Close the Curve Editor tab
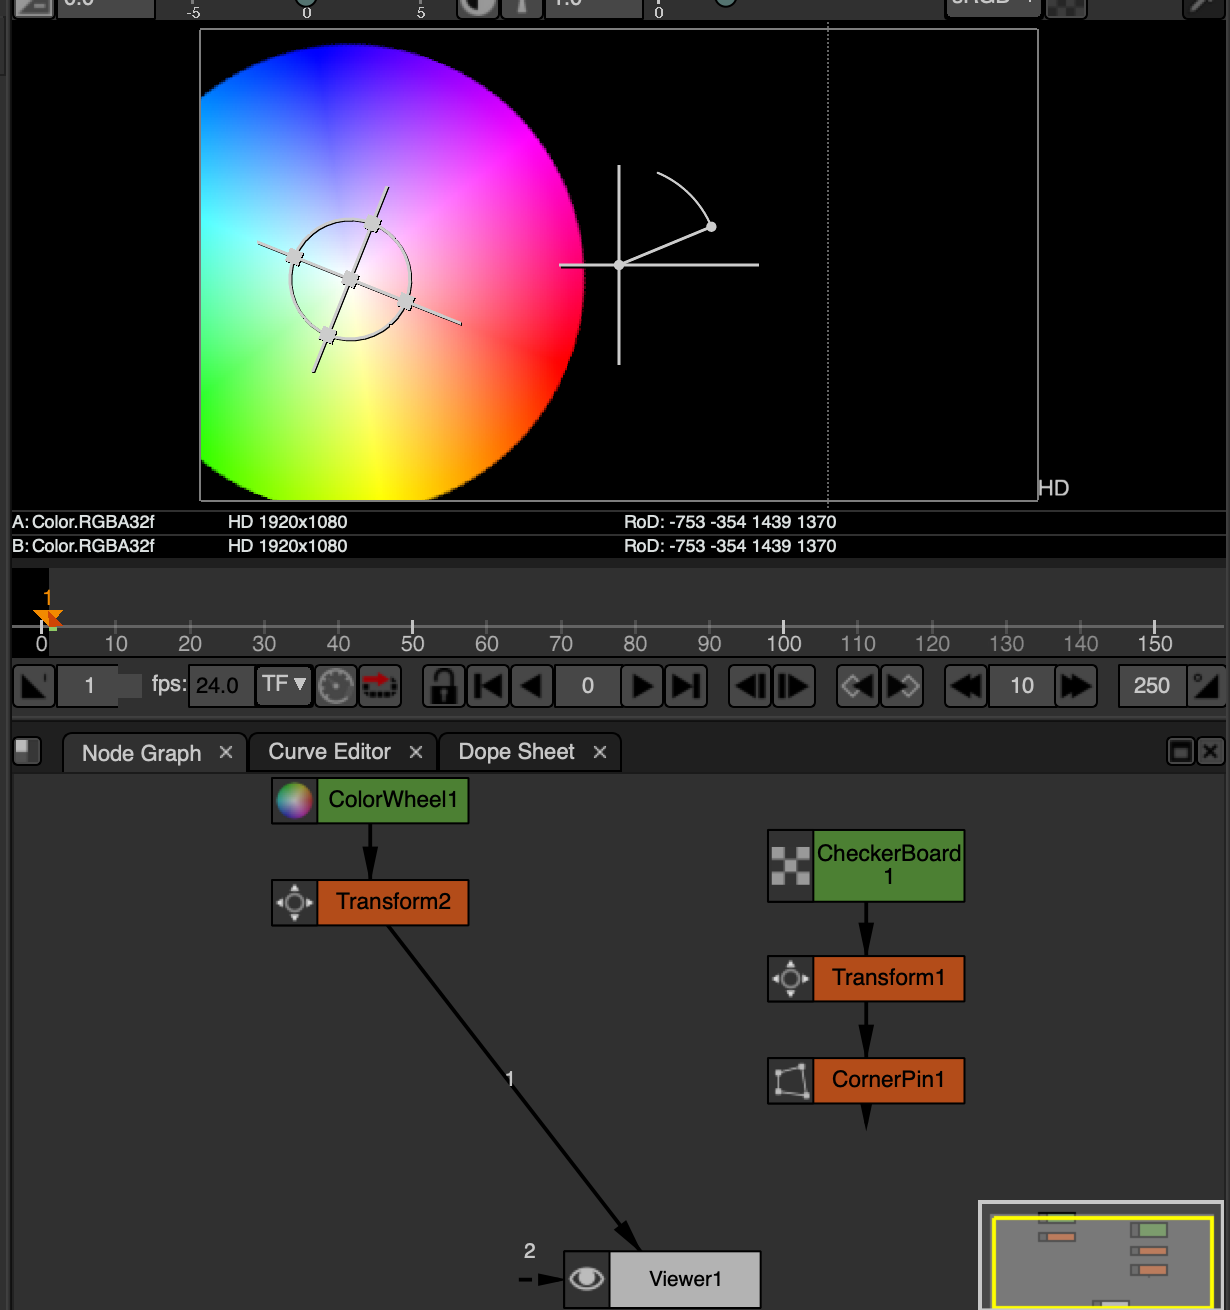Image resolution: width=1230 pixels, height=1310 pixels. [x=416, y=752]
